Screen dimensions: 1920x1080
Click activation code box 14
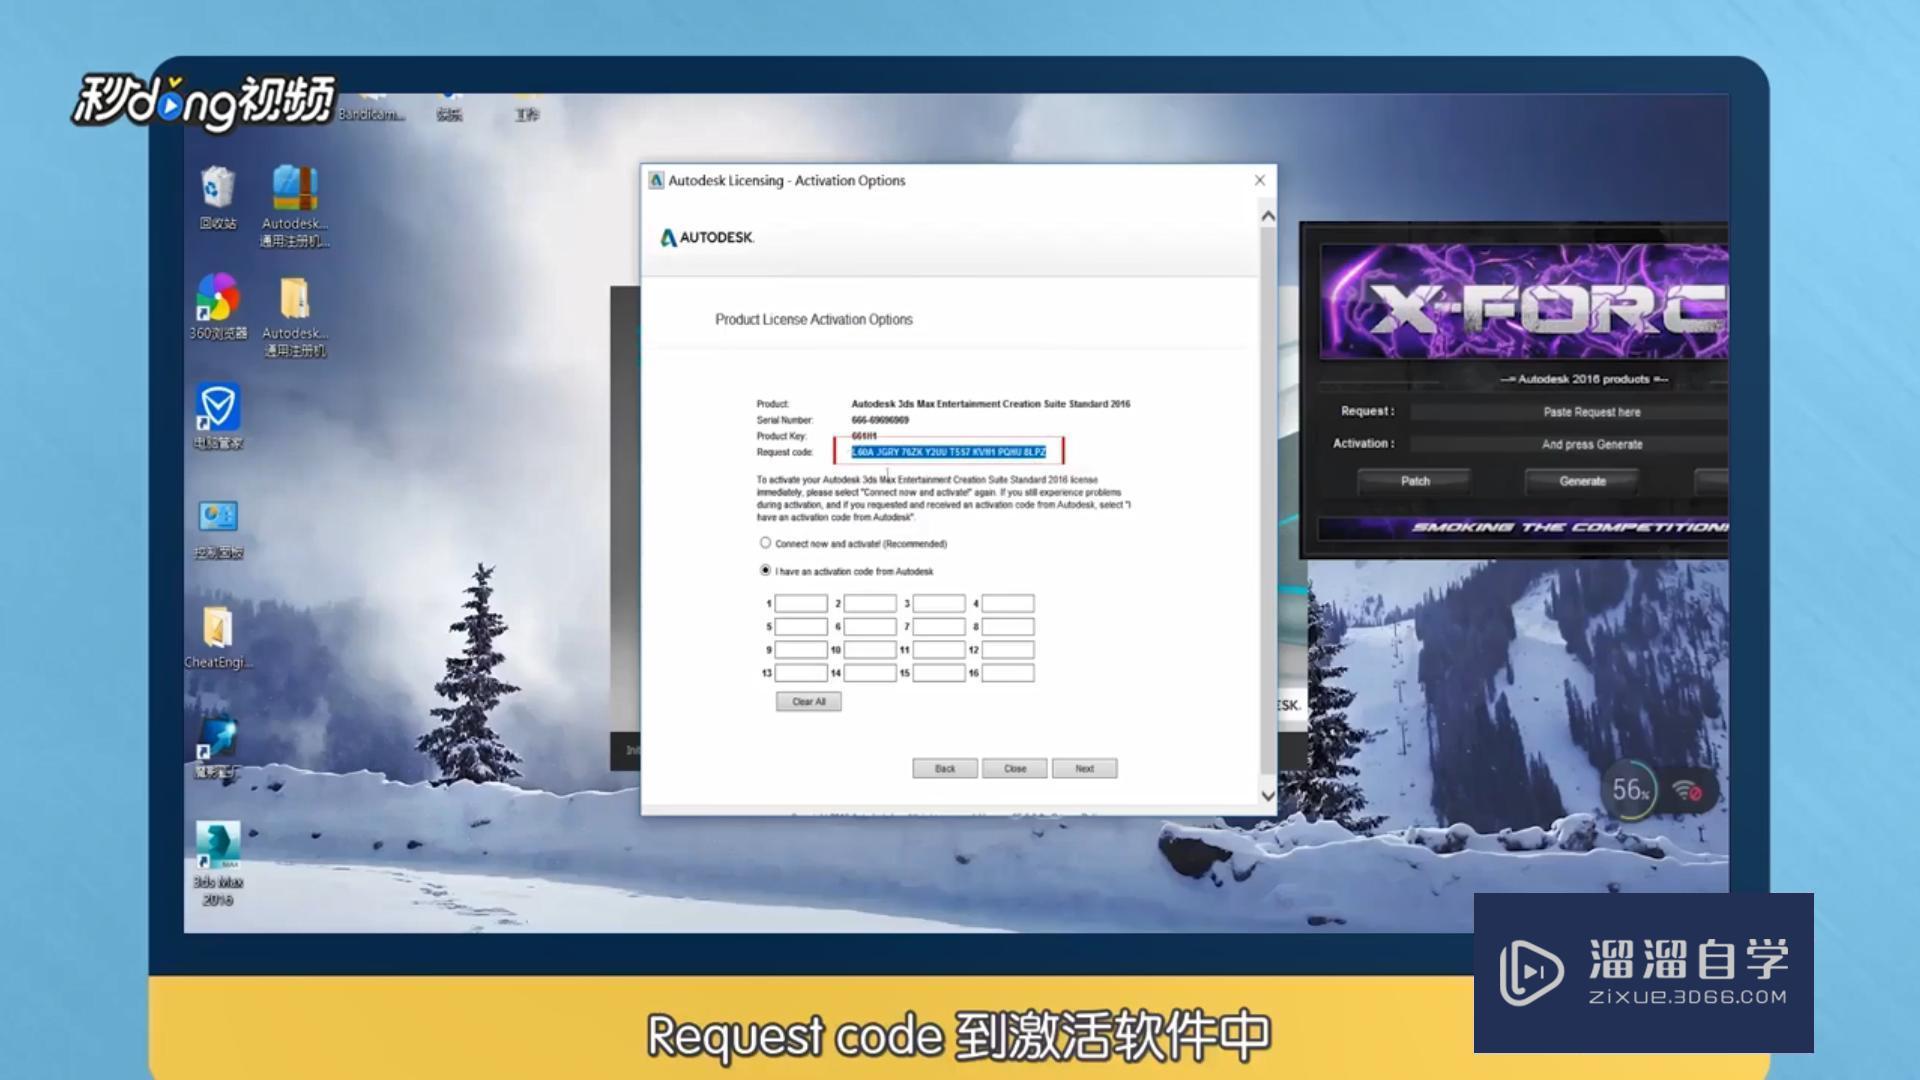870,673
